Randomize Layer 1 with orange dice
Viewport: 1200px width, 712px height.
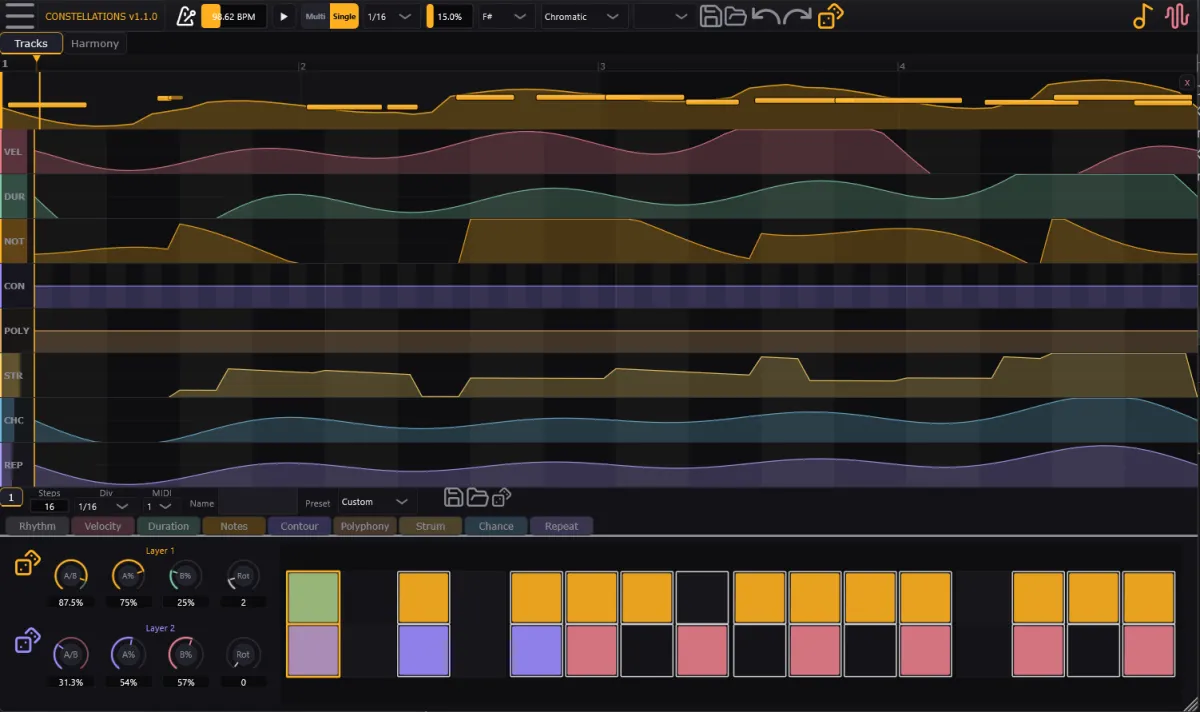pyautogui.click(x=27, y=566)
